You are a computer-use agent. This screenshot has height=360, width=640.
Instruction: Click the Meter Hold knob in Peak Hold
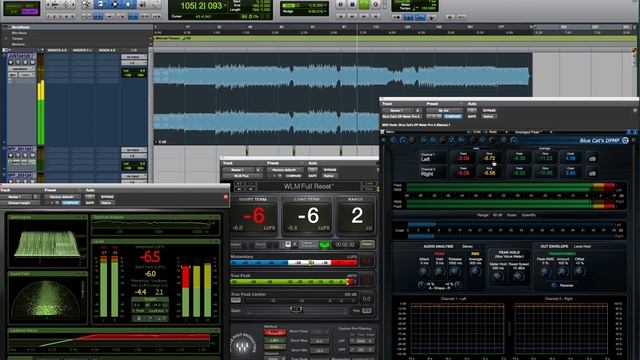click(x=498, y=277)
